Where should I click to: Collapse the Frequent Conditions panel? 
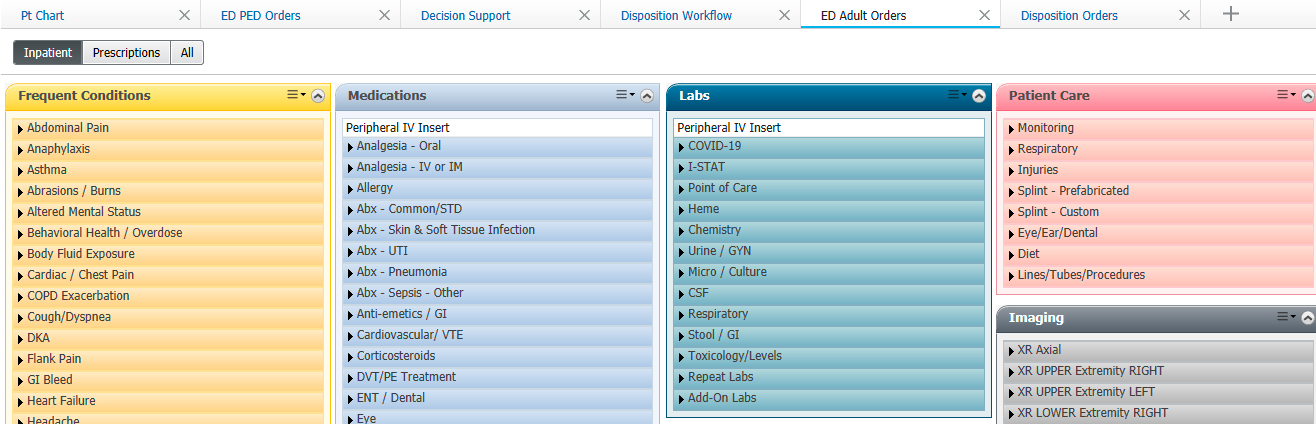[318, 96]
